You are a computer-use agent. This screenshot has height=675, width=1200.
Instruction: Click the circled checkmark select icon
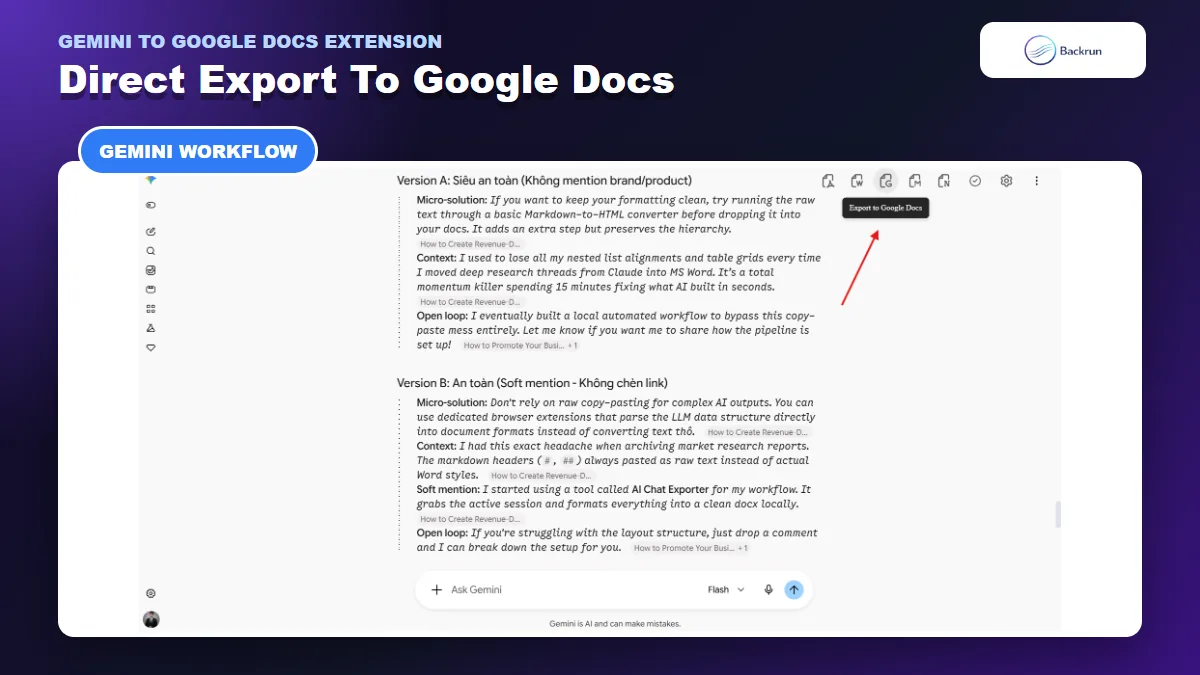tap(975, 181)
